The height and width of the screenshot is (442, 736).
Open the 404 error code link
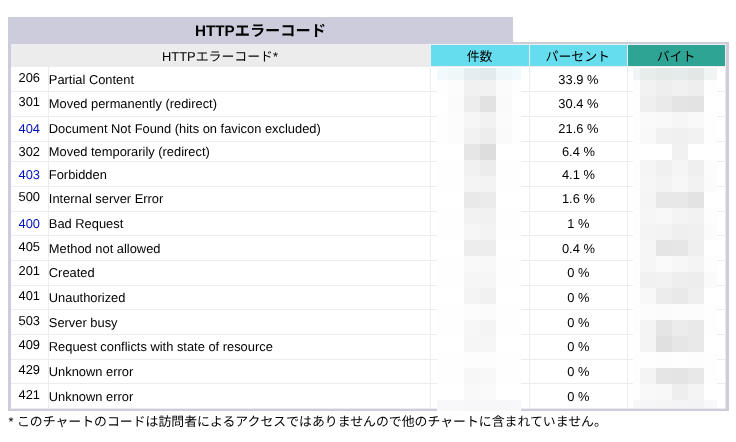tap(29, 129)
